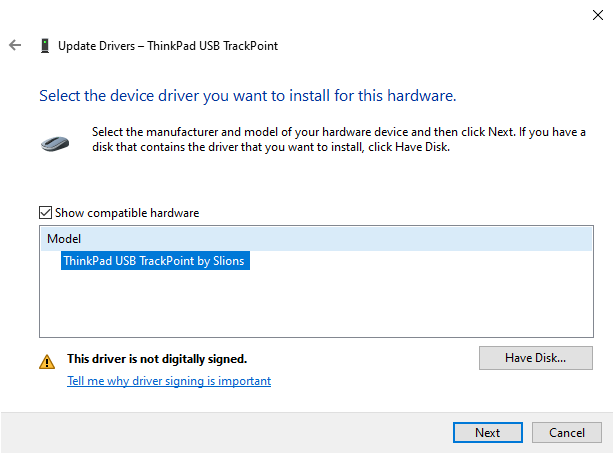Click the yellow warning triangle icon
Viewport: 614px width, 454px height.
47,362
